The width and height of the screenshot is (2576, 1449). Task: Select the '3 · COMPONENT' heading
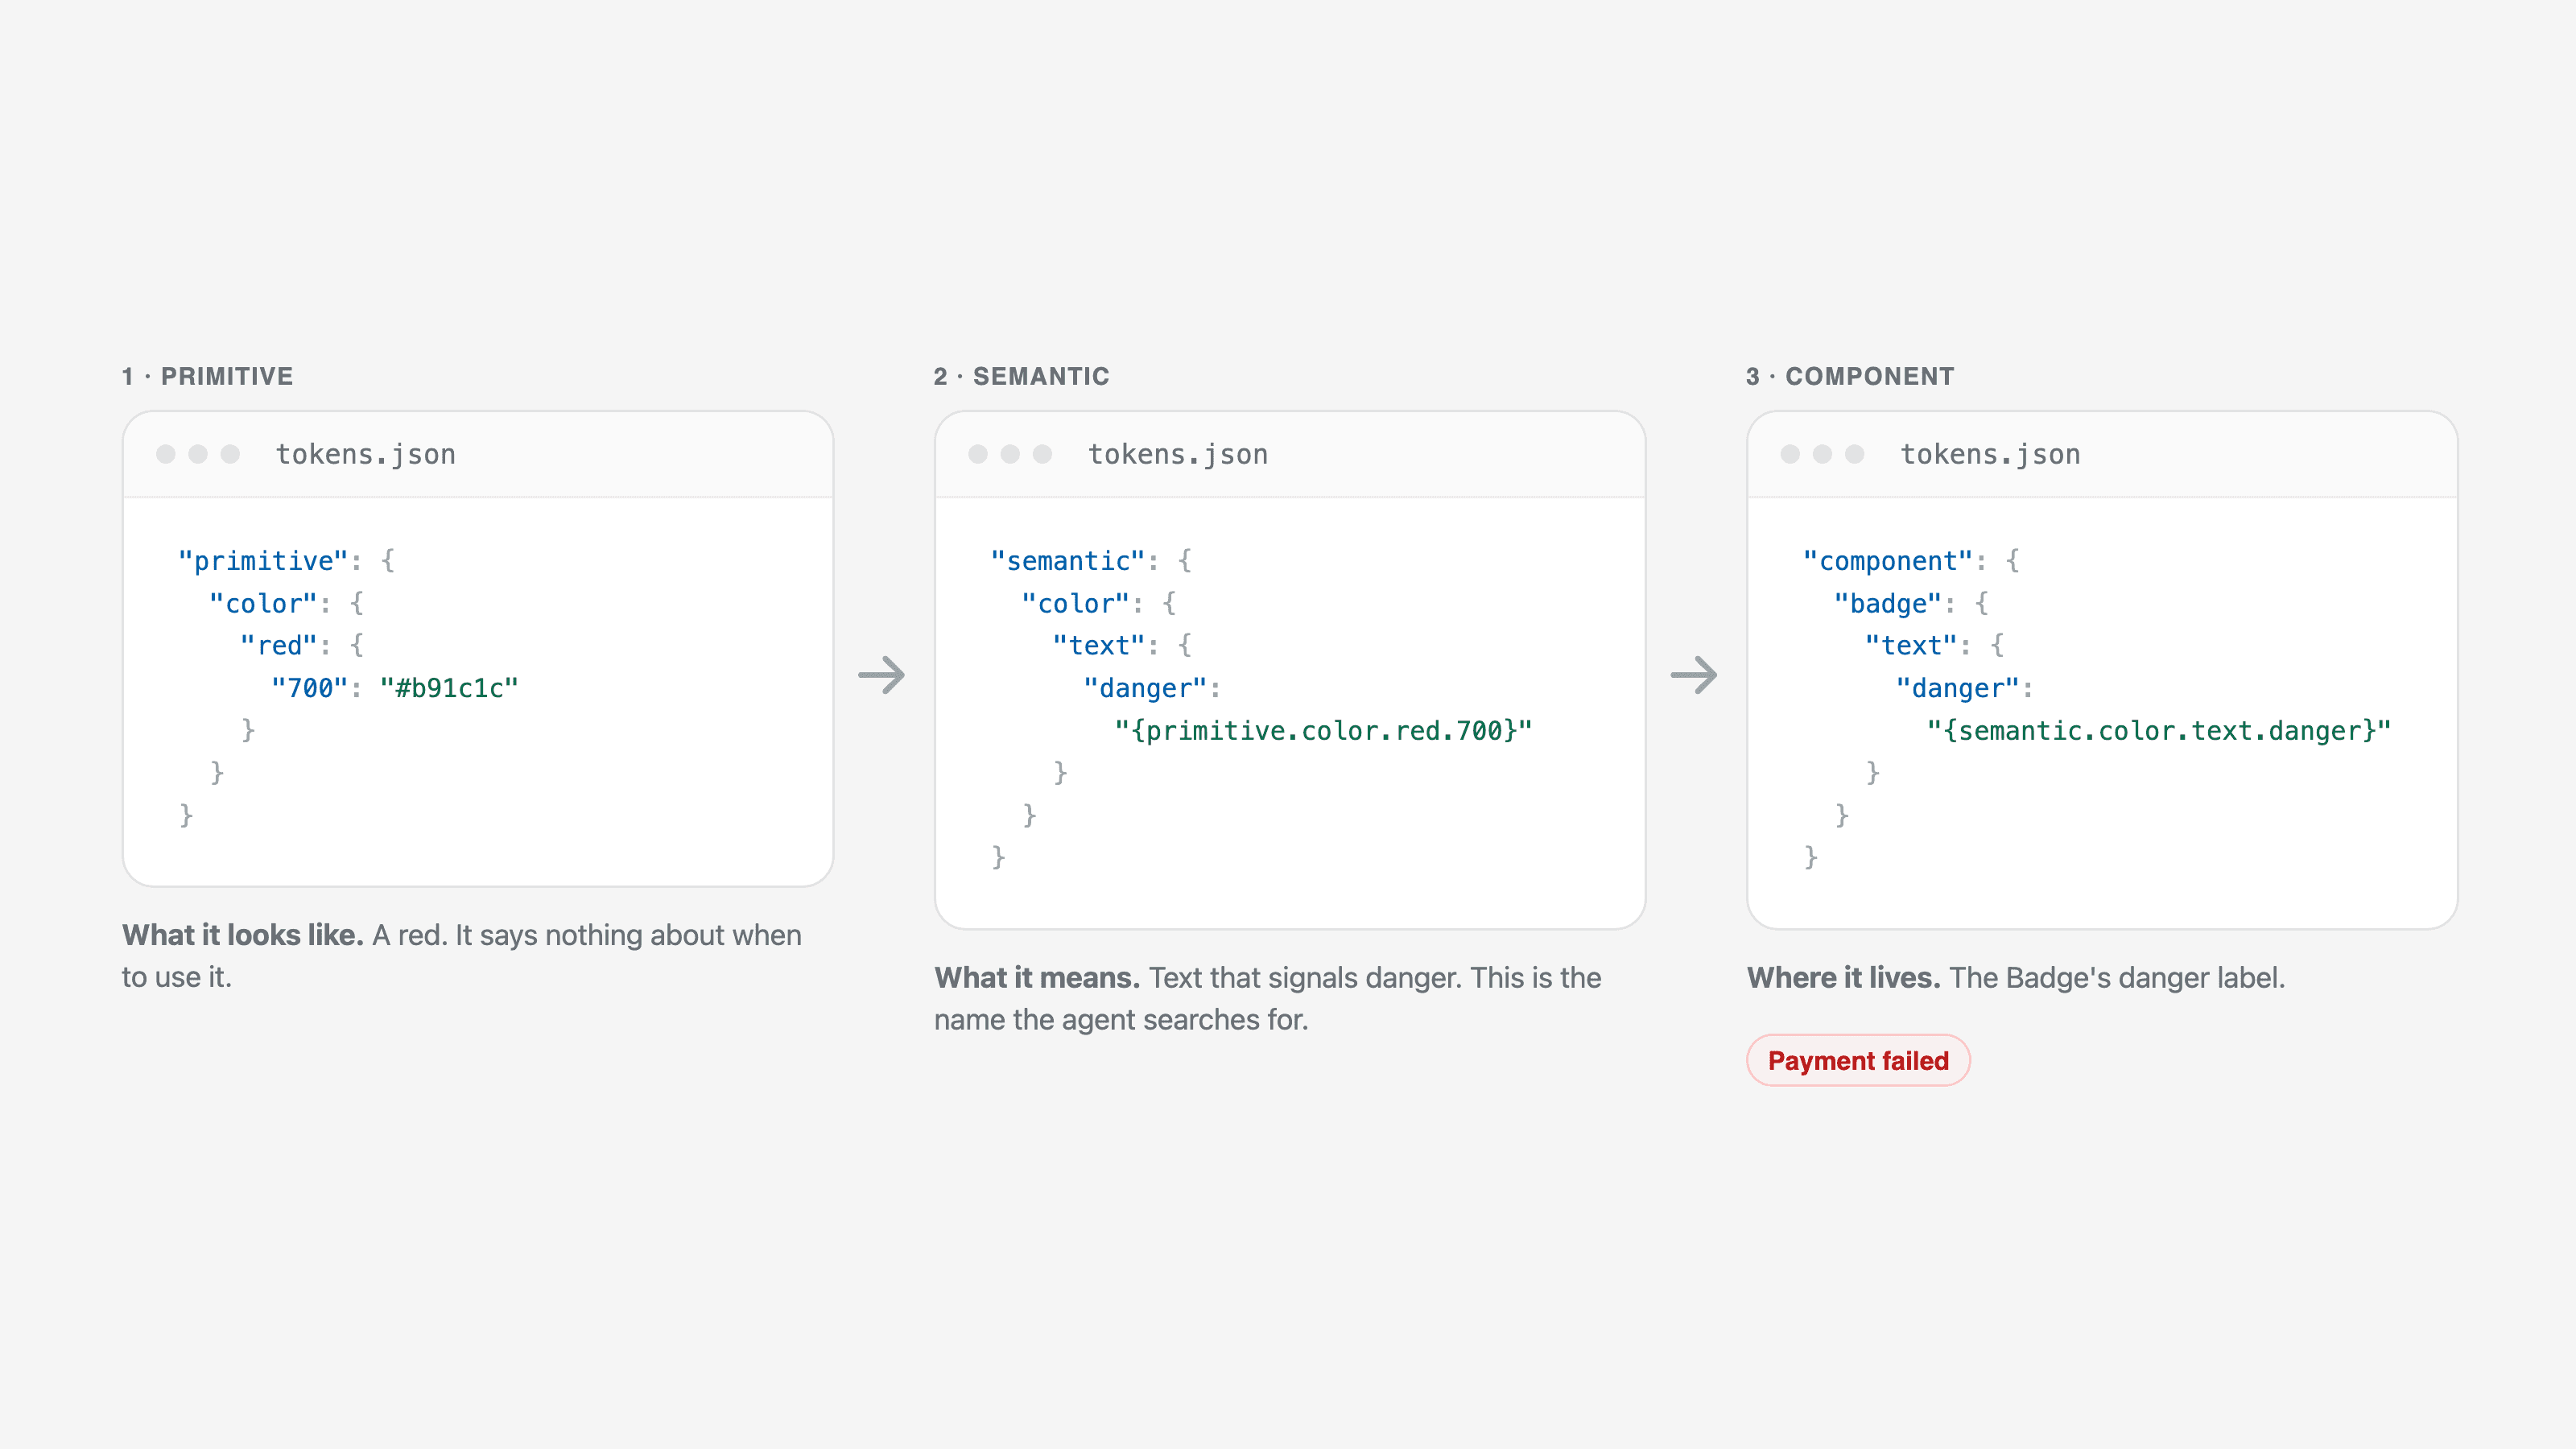[x=1850, y=376]
